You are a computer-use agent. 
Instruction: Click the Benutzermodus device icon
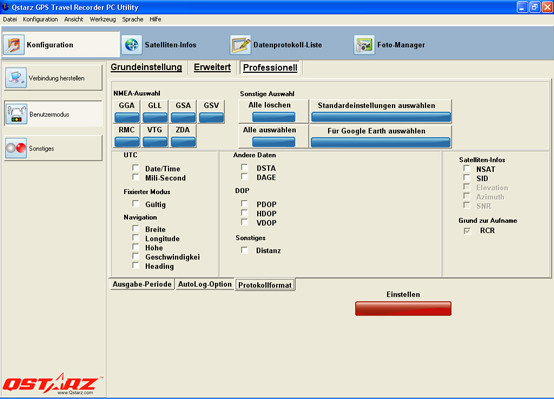click(x=16, y=114)
